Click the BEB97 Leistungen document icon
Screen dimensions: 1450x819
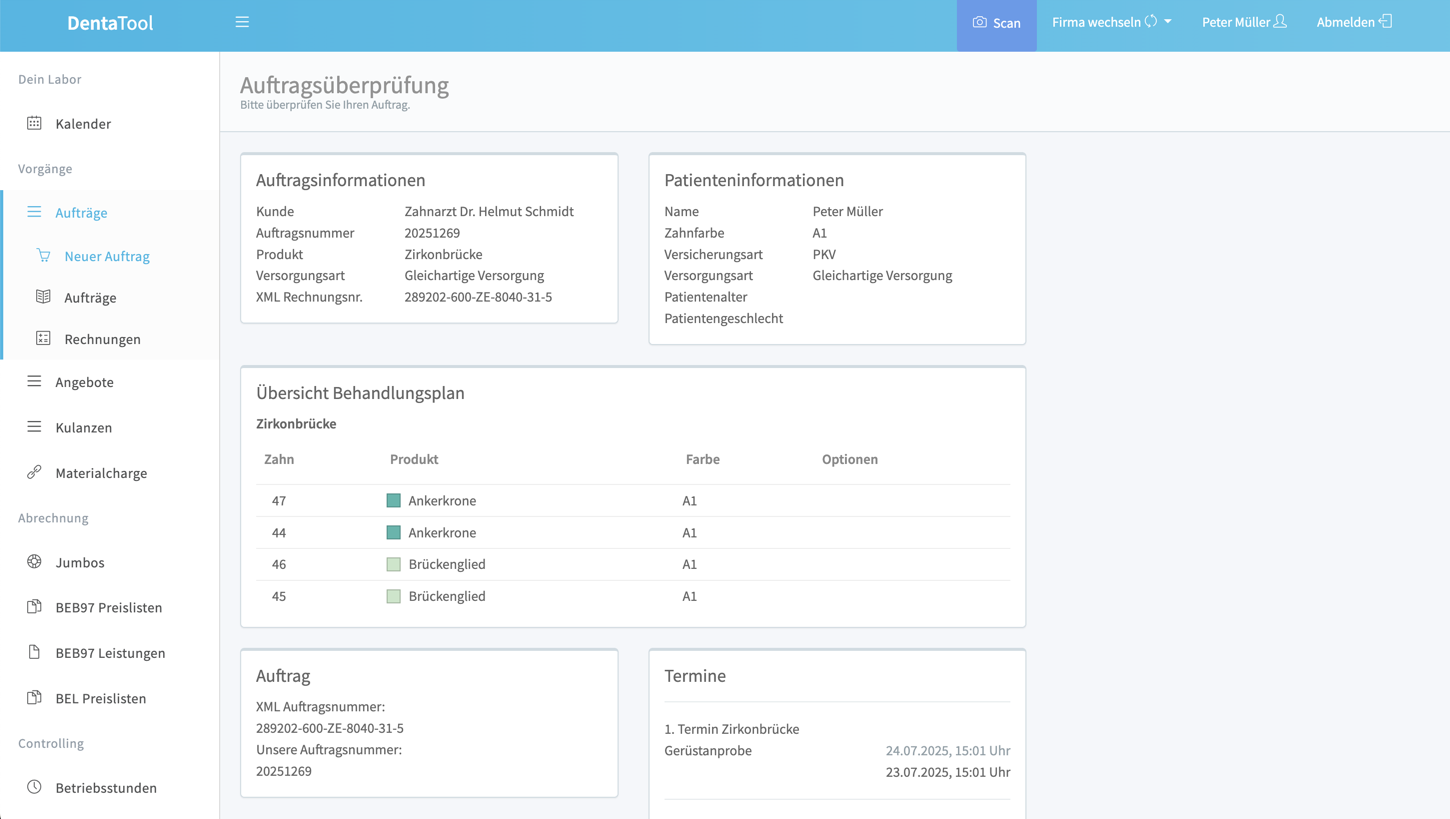pyautogui.click(x=34, y=652)
